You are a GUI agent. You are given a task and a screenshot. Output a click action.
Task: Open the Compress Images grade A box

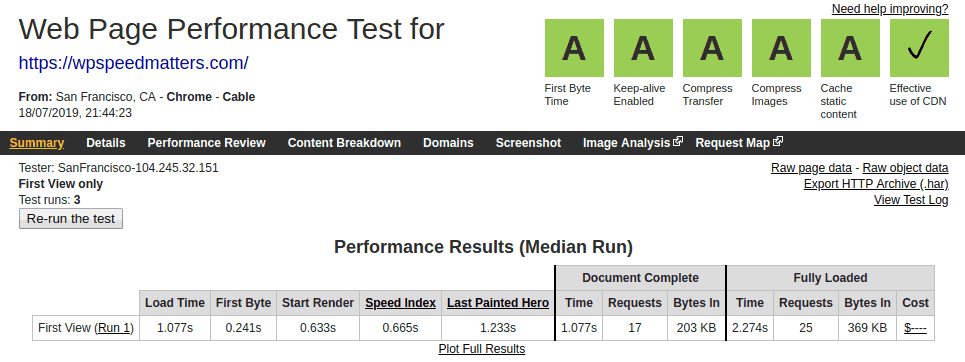781,48
